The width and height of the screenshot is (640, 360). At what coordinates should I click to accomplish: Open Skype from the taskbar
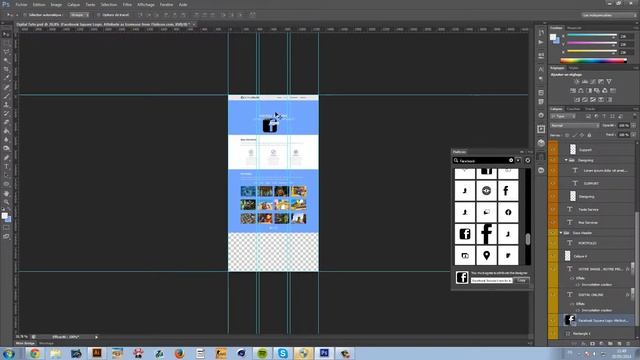pyautogui.click(x=282, y=353)
